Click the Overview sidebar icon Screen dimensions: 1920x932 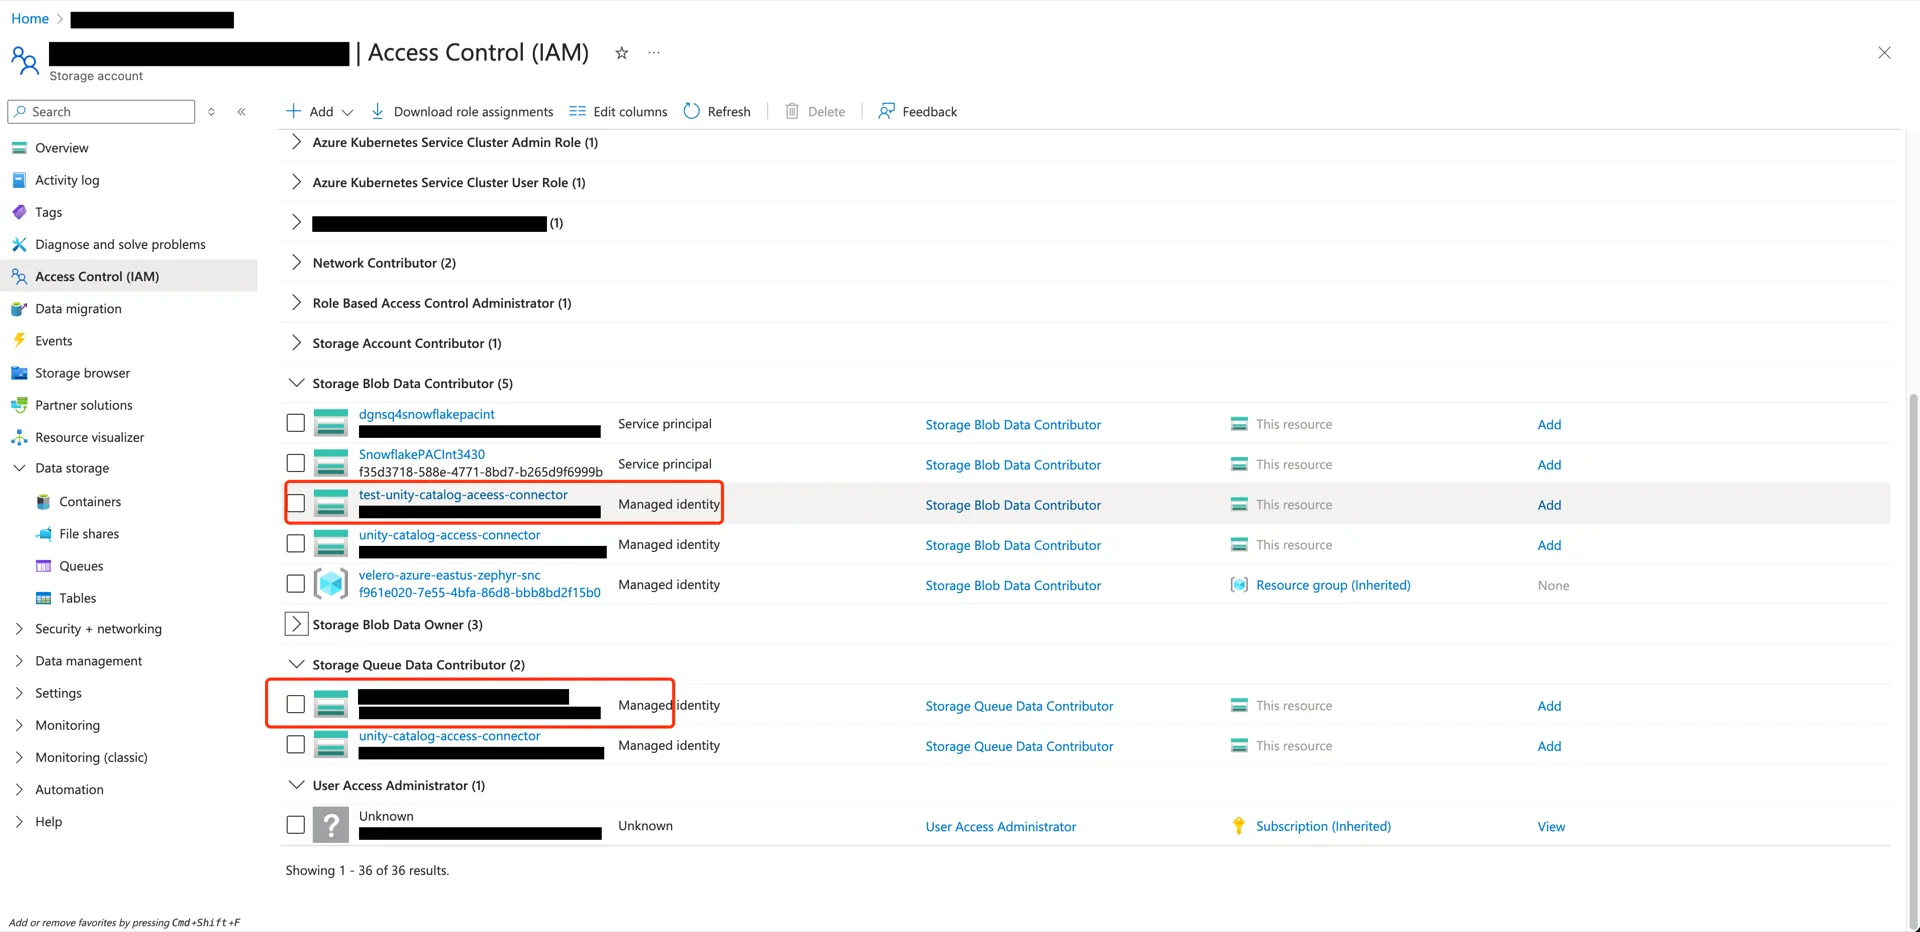19,148
